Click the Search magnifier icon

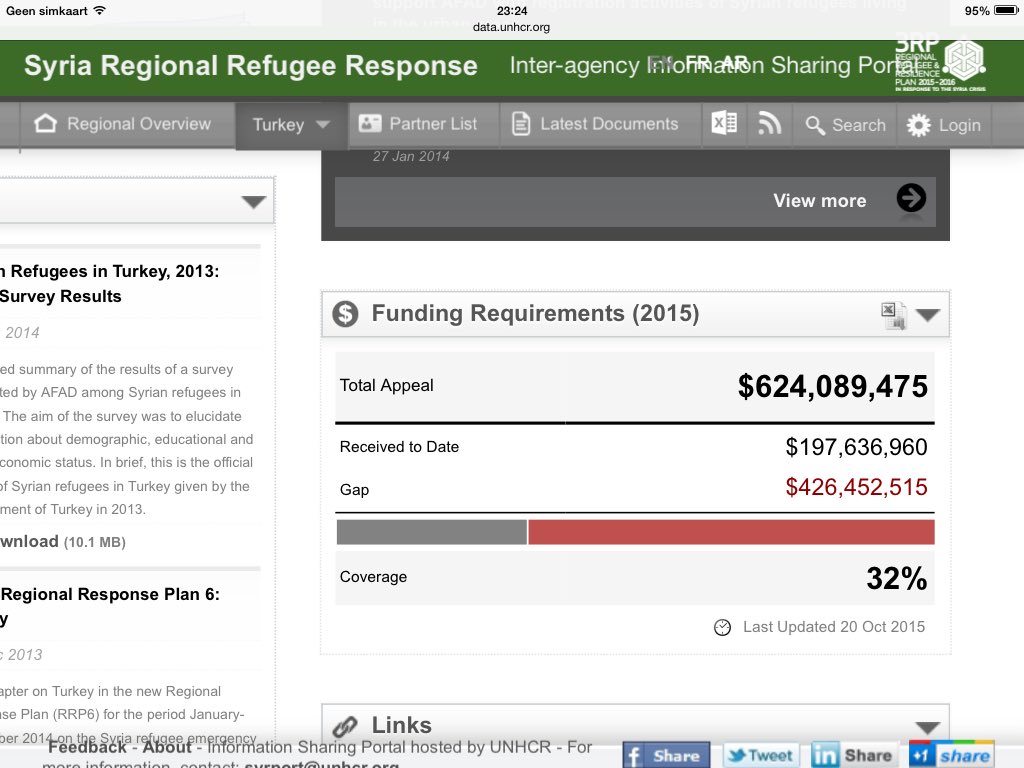(x=814, y=125)
